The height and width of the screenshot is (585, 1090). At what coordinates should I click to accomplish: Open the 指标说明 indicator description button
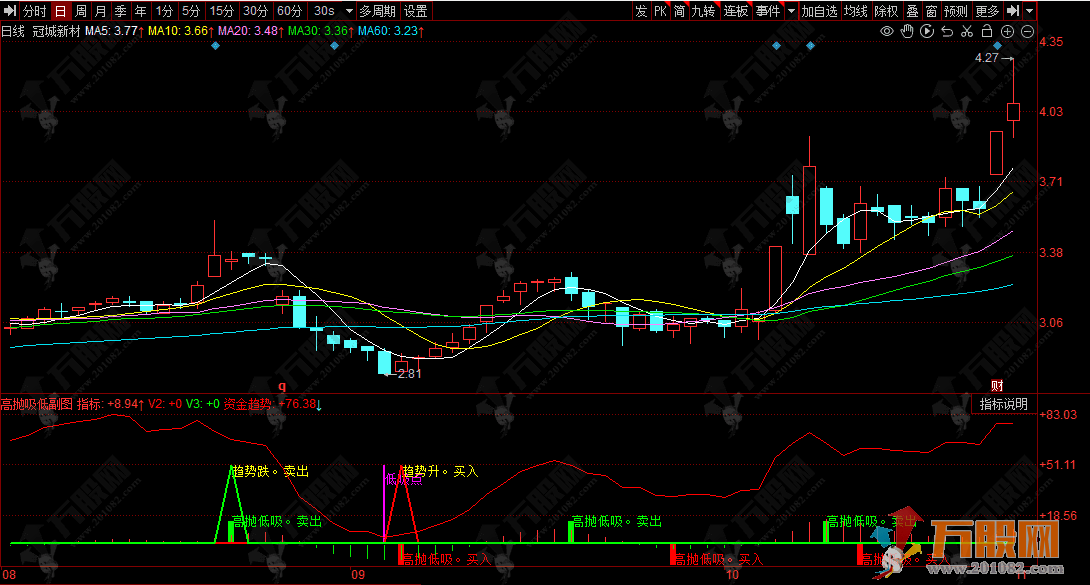(1003, 404)
